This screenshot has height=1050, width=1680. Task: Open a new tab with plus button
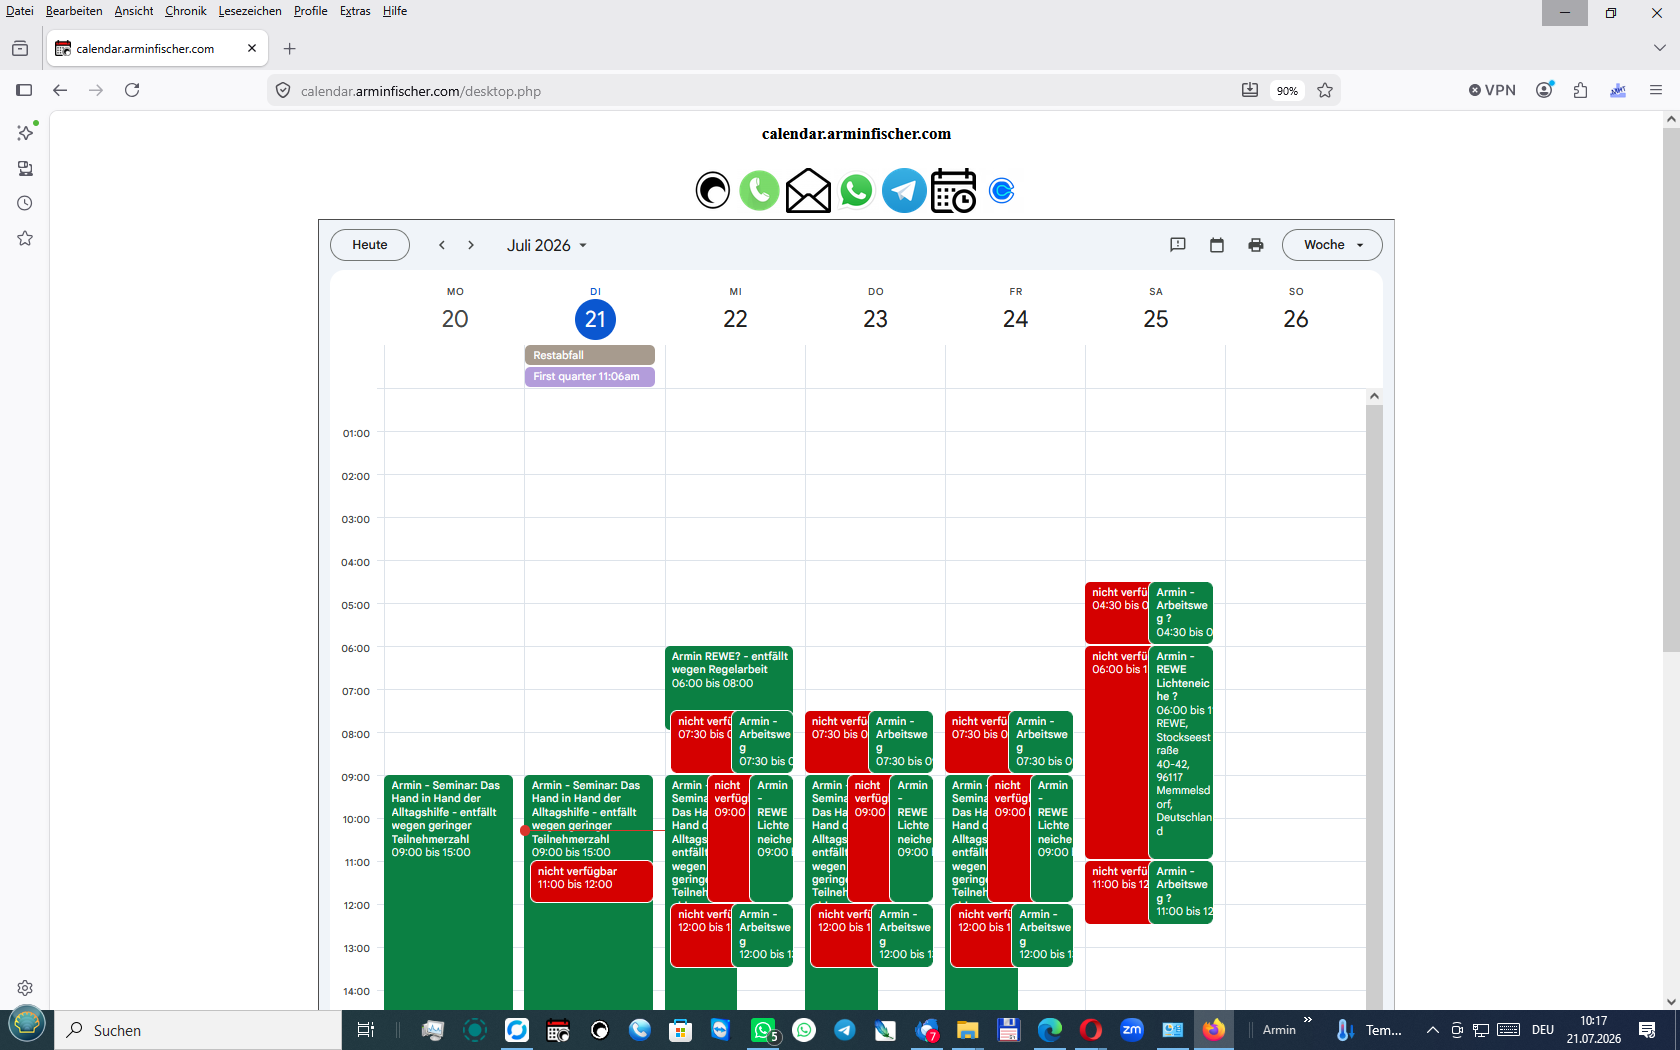tap(290, 48)
